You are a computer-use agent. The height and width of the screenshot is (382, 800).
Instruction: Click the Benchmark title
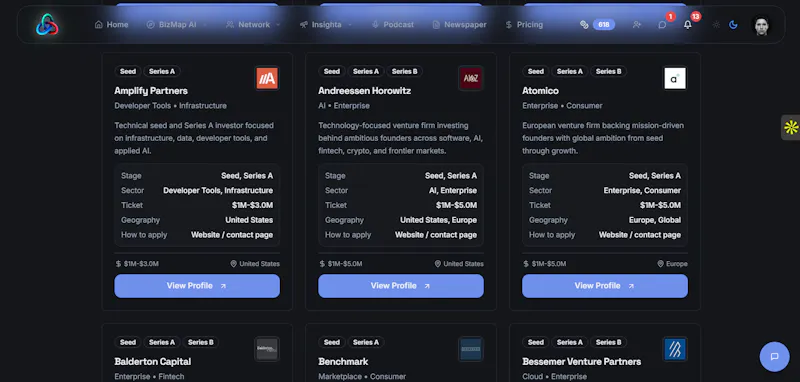343,362
